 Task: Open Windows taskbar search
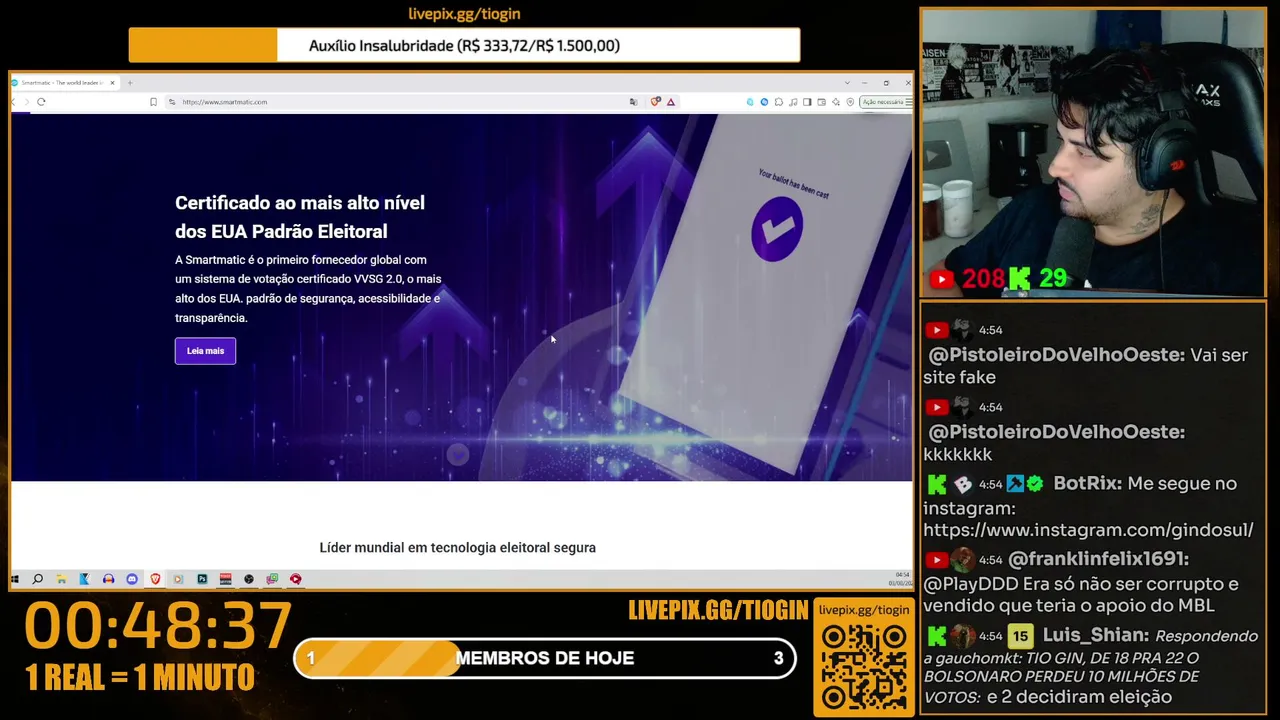click(38, 579)
